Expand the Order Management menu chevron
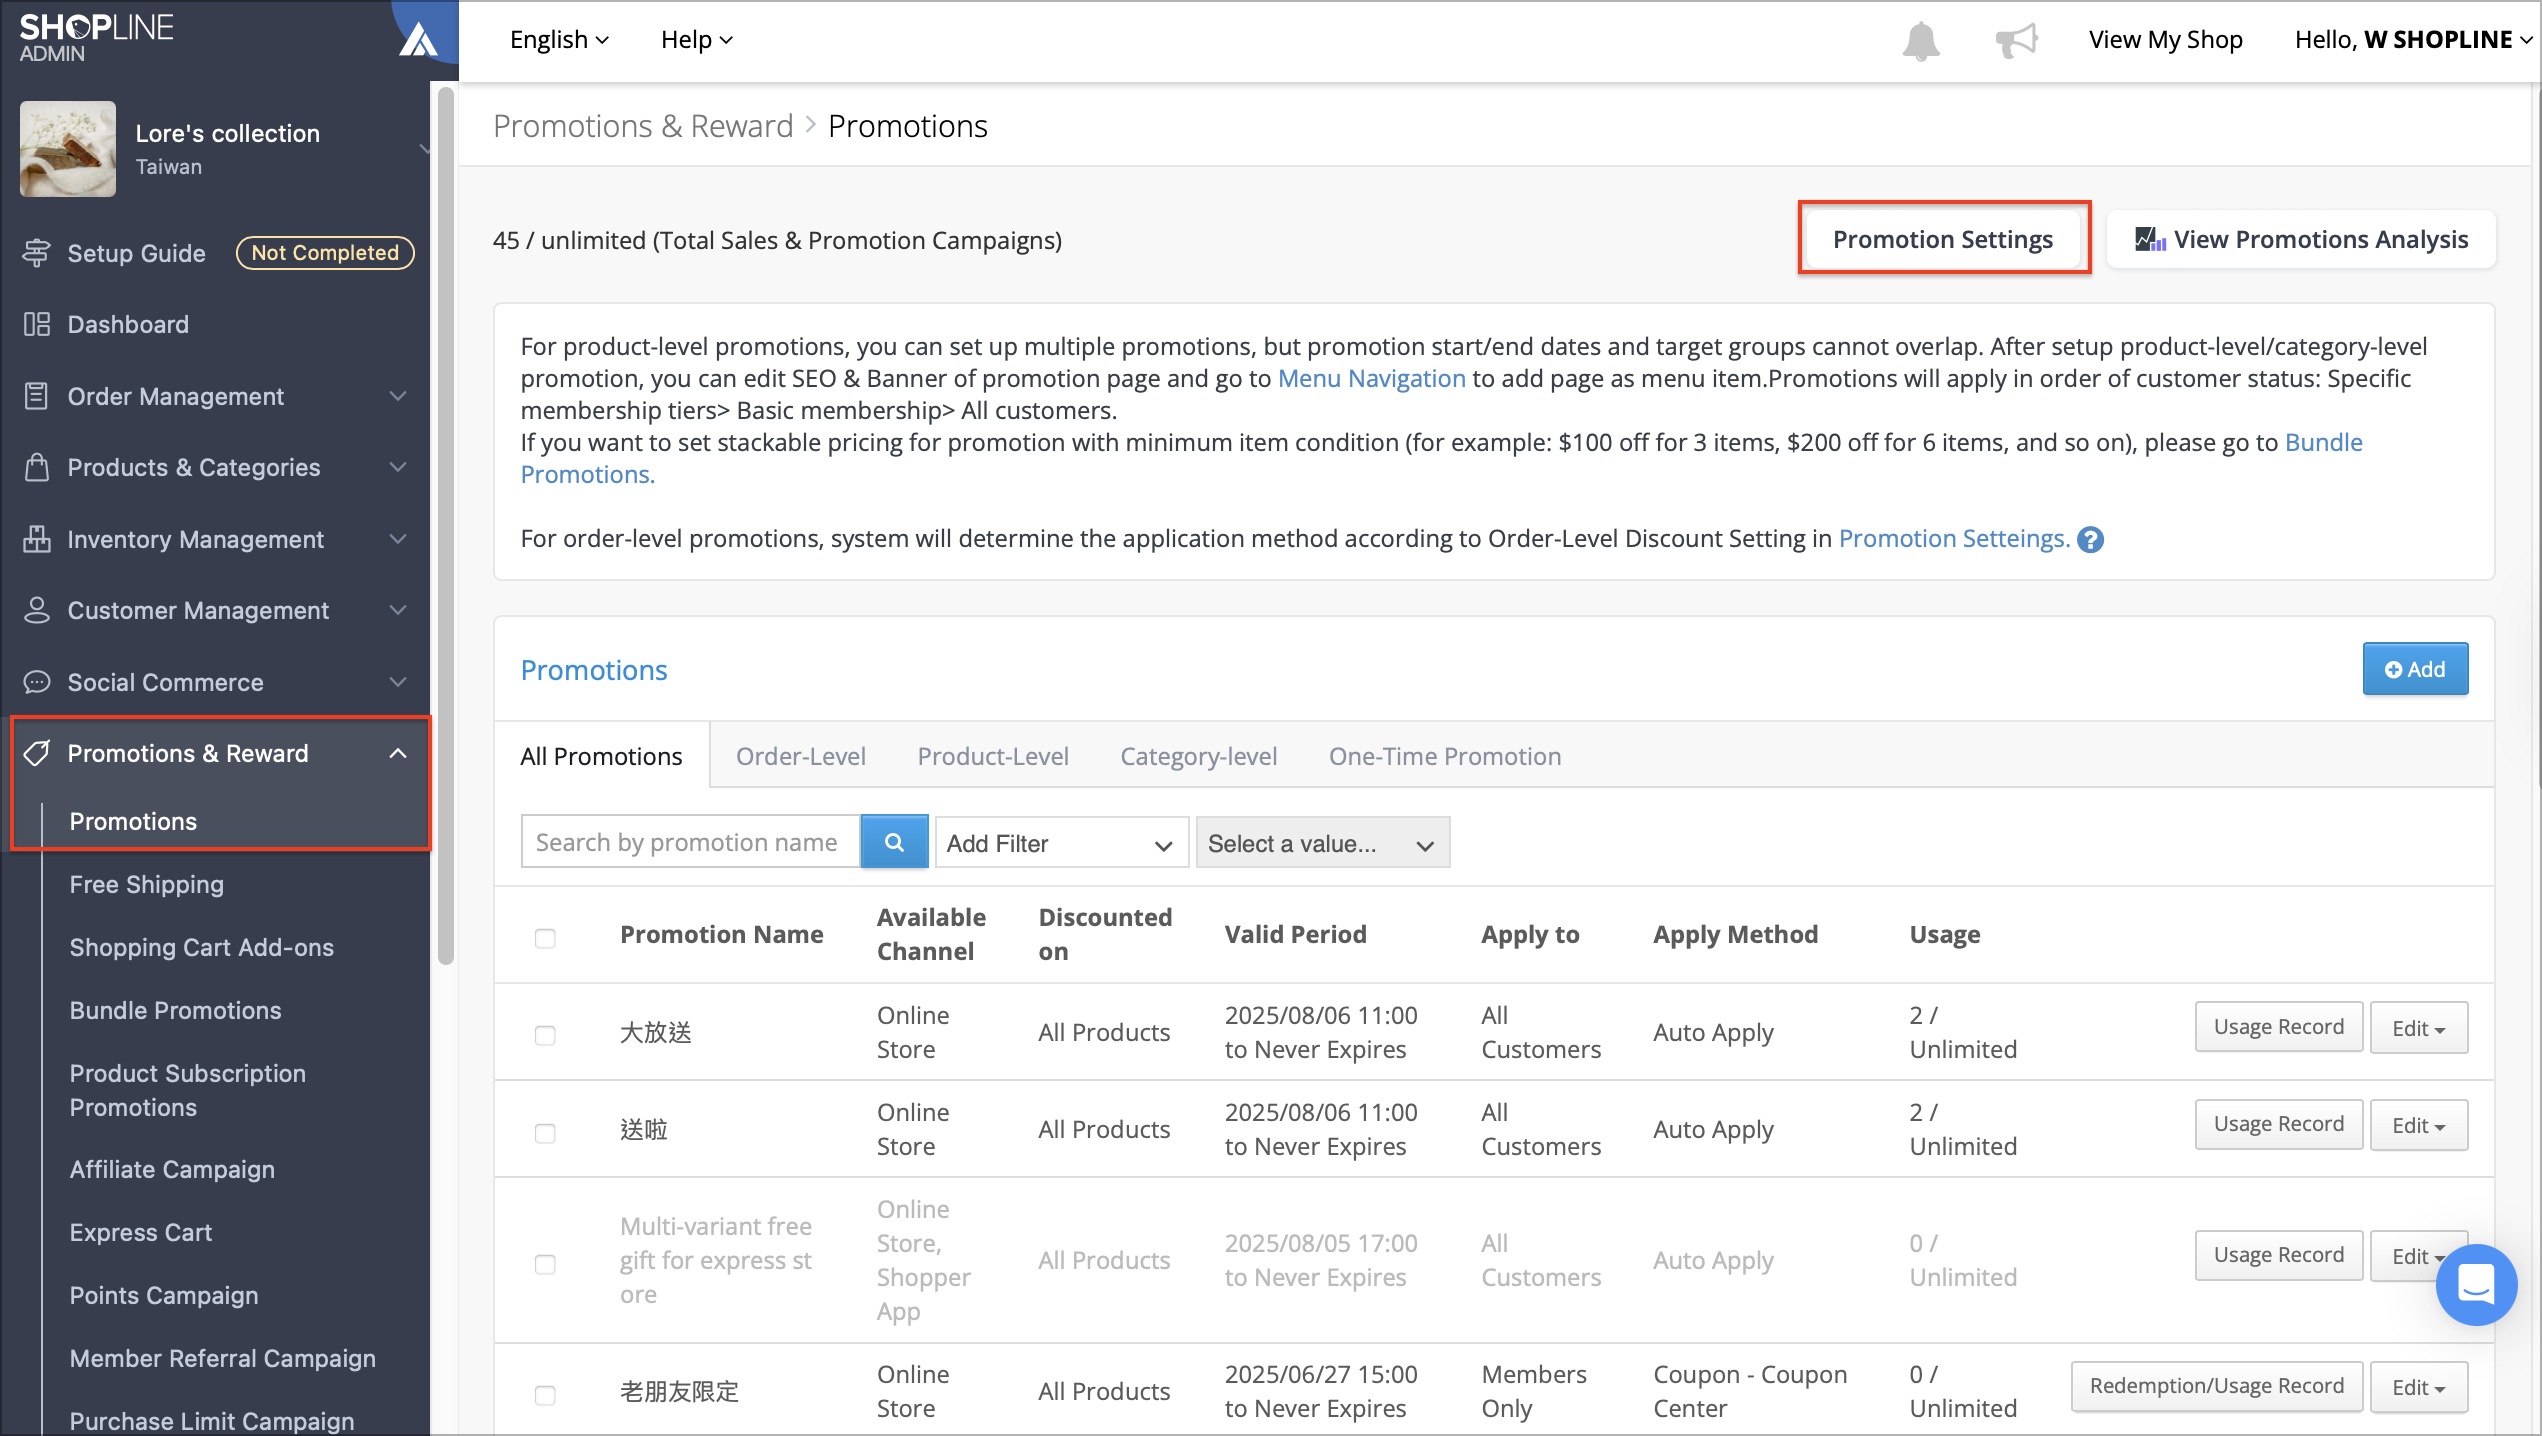This screenshot has height=1436, width=2542. [x=398, y=396]
